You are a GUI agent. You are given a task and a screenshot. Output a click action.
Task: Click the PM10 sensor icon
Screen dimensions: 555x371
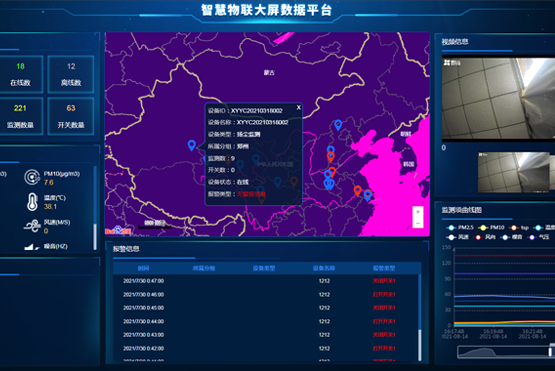pyautogui.click(x=32, y=177)
